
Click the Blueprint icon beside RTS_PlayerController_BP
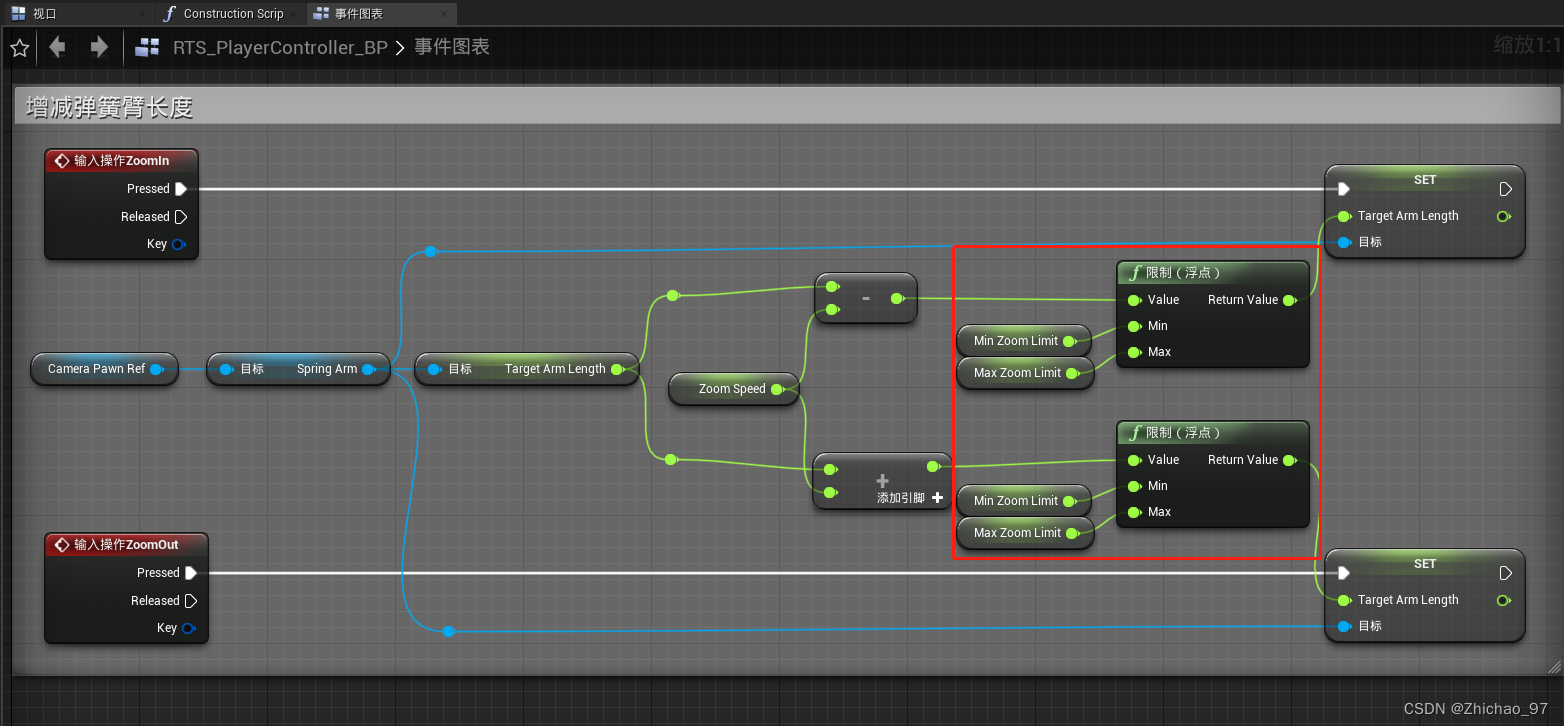(146, 46)
